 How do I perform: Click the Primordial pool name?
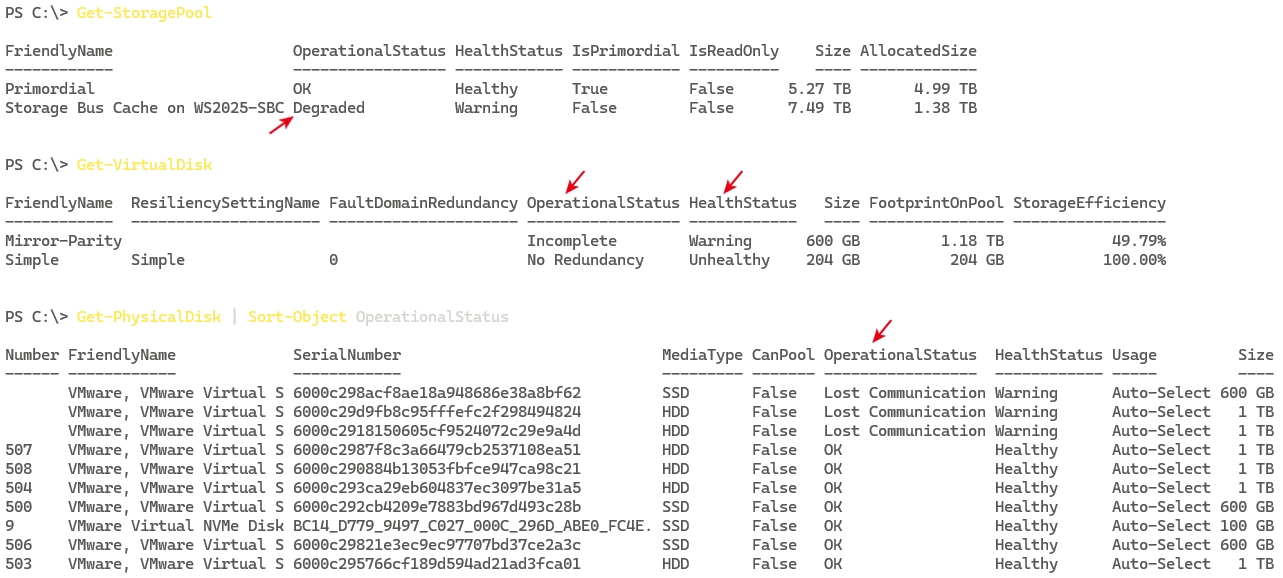[x=50, y=89]
